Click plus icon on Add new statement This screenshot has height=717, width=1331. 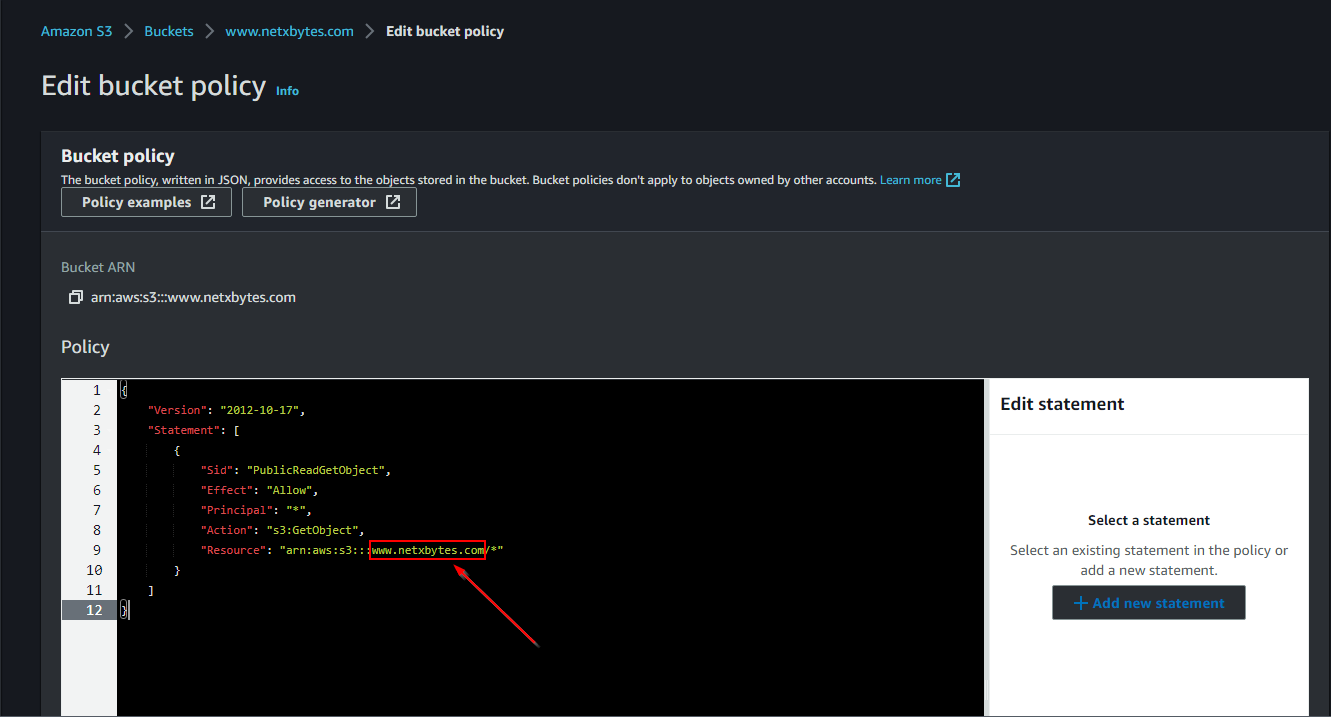point(1080,603)
